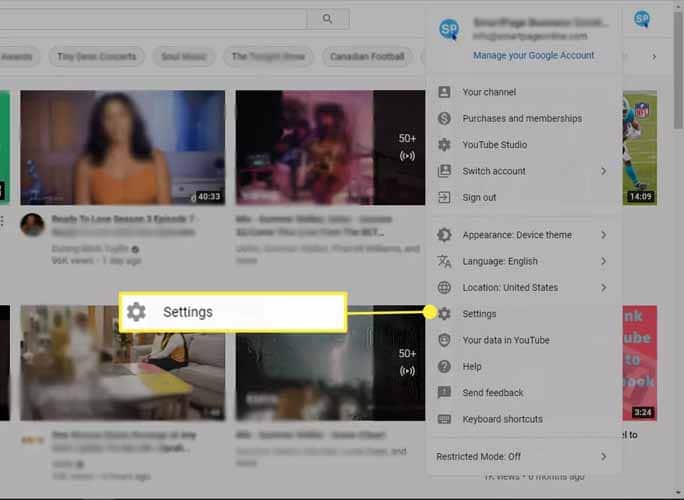Select the Tonight Show chip

click(268, 57)
